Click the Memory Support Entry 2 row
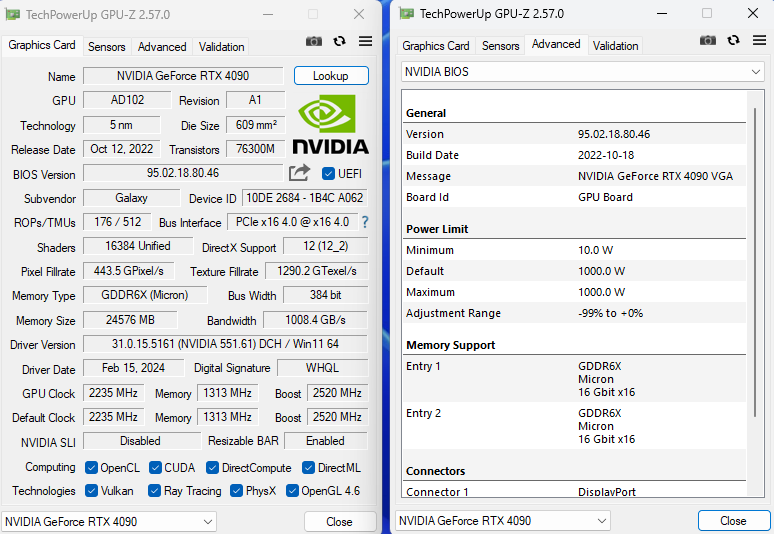774x534 pixels. (574, 426)
